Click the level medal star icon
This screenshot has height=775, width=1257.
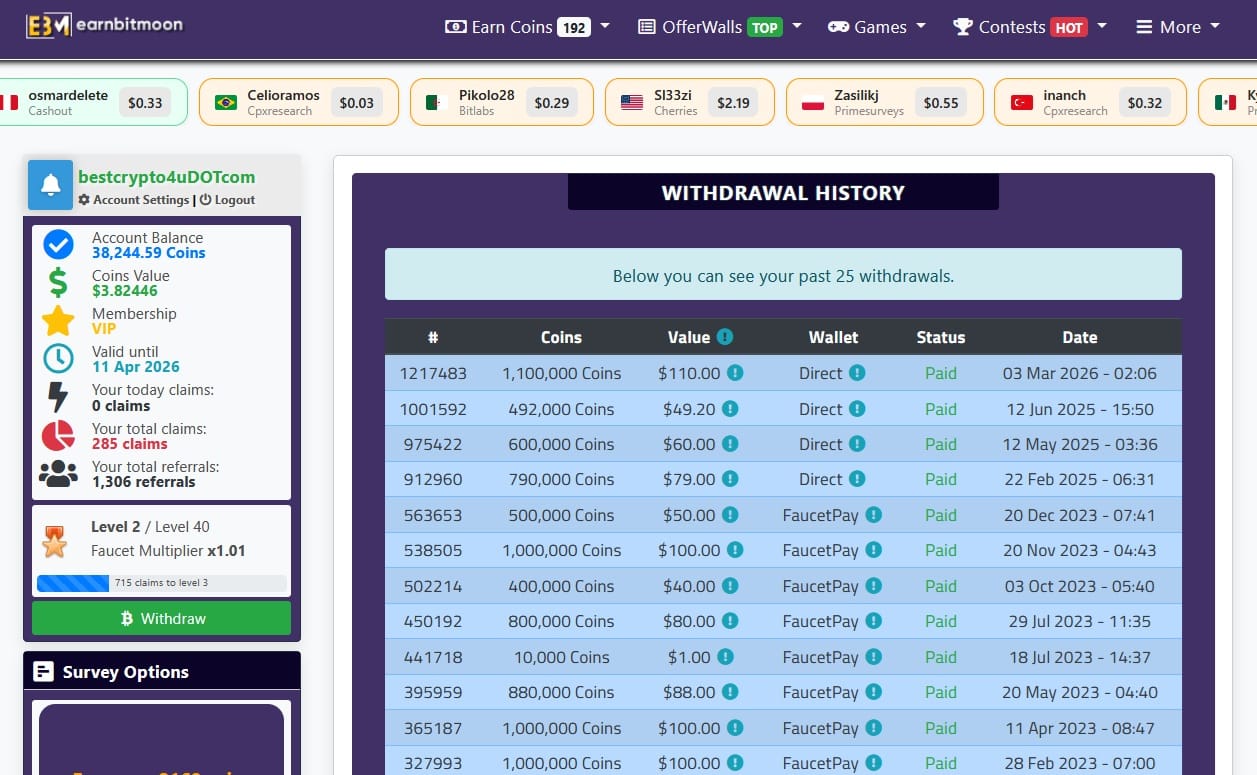(54, 542)
